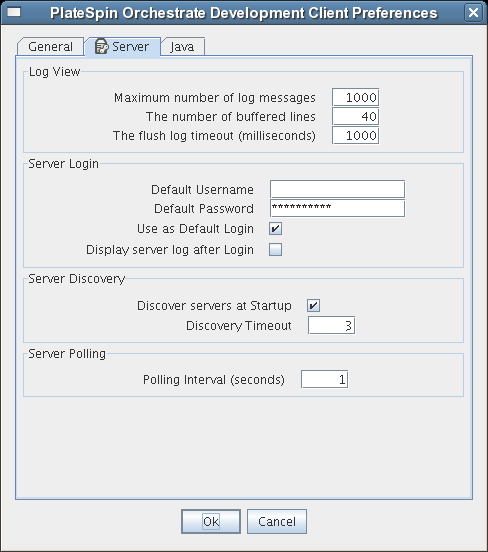488x552 pixels.
Task: Click the number of buffered lines field
Action: tap(356, 117)
